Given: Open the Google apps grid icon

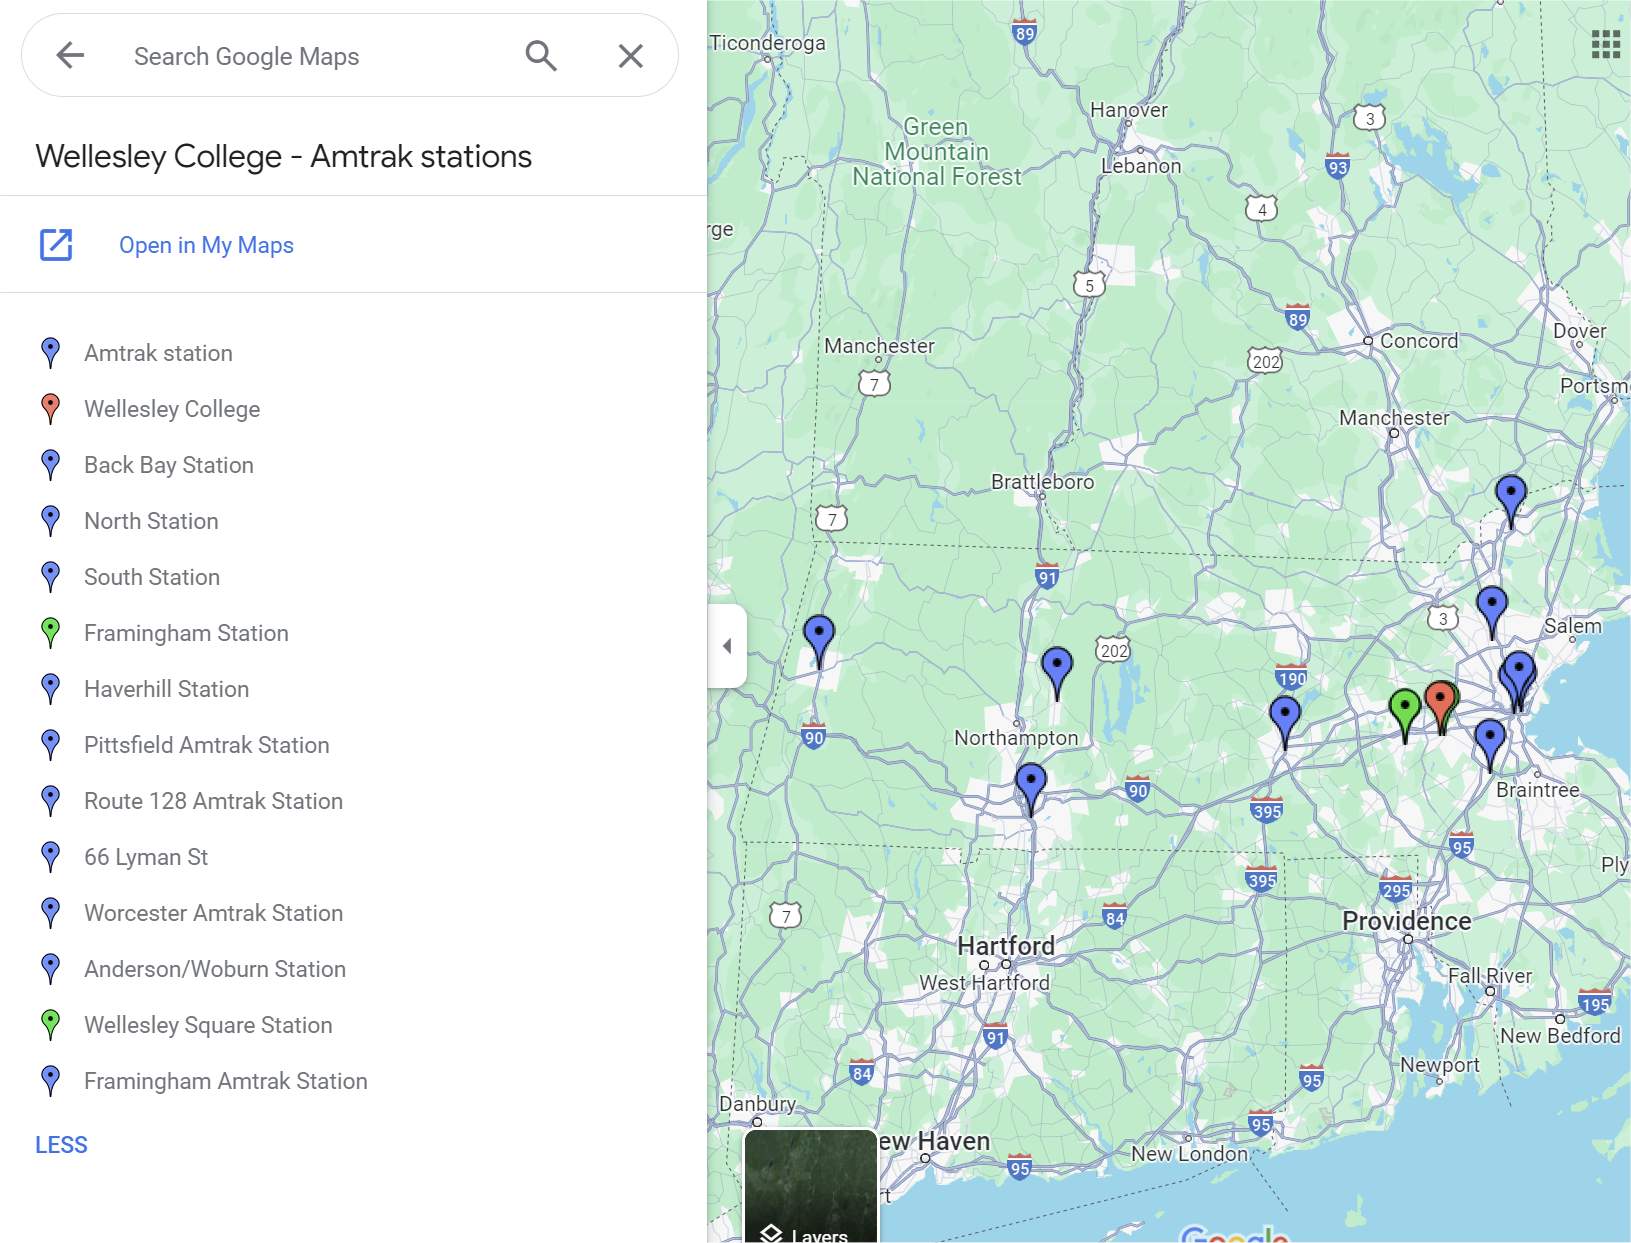Looking at the screenshot, I should point(1605,44).
